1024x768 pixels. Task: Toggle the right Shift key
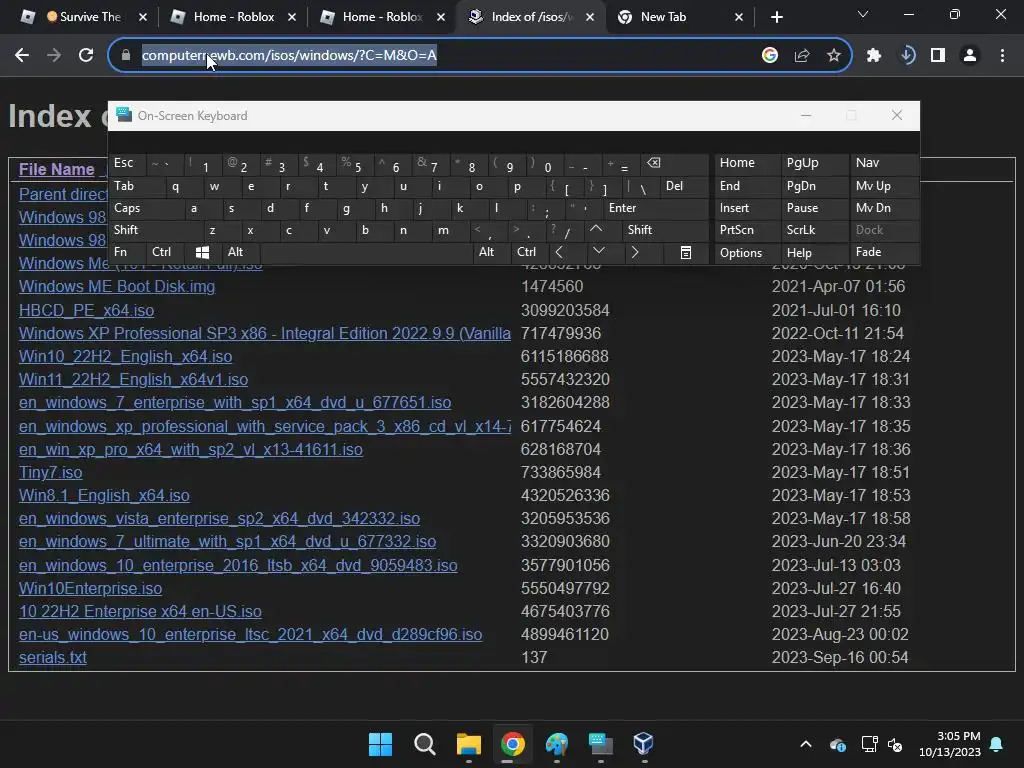tap(664, 231)
